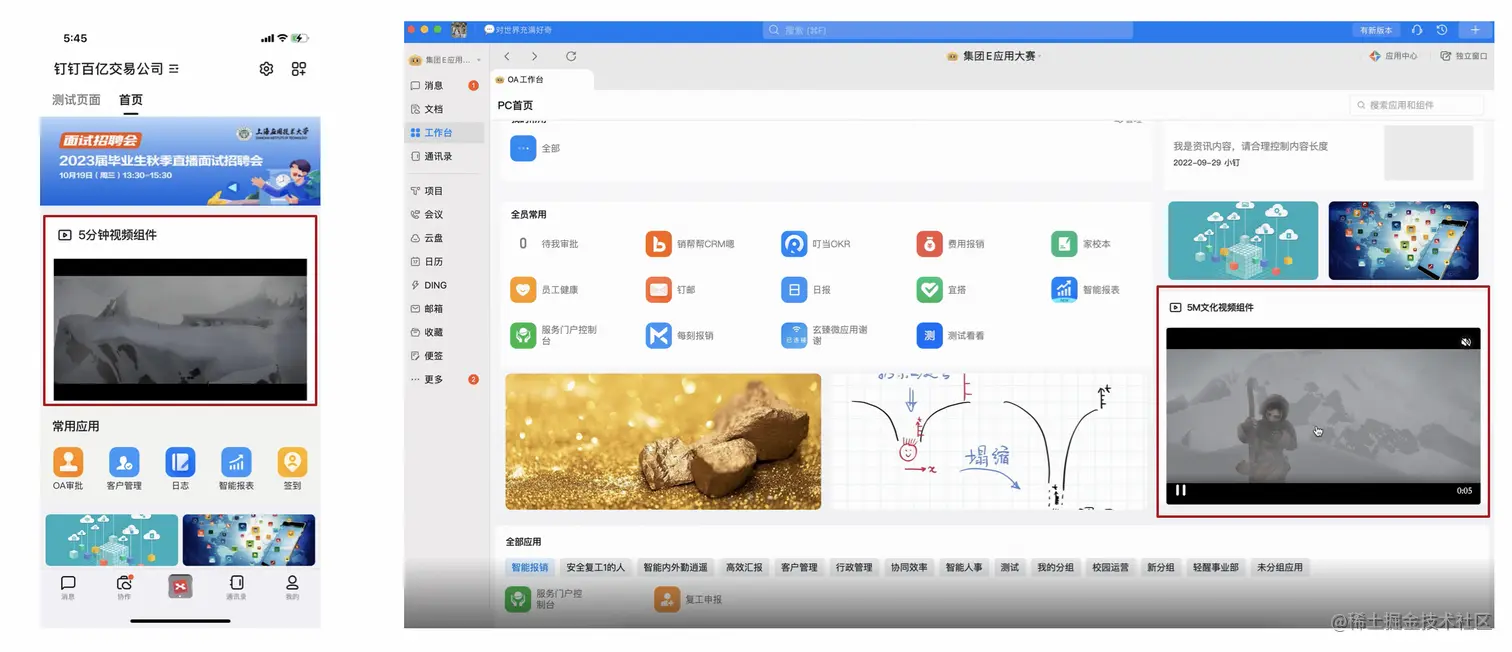The height and width of the screenshot is (652, 1512).
Task: Select the 校园运营 category tab
Action: click(1110, 568)
